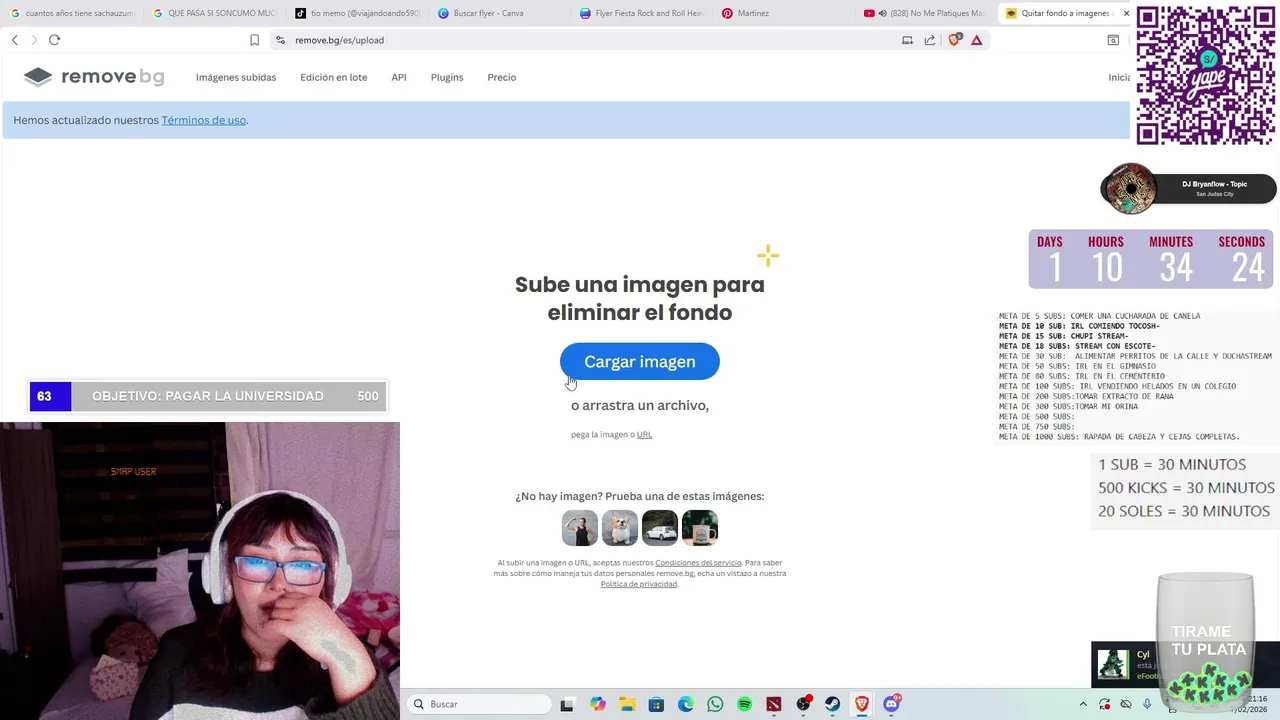Switch to 'Buscar flyer - Canva' tab
This screenshot has height=720, width=1280.
[x=499, y=13]
